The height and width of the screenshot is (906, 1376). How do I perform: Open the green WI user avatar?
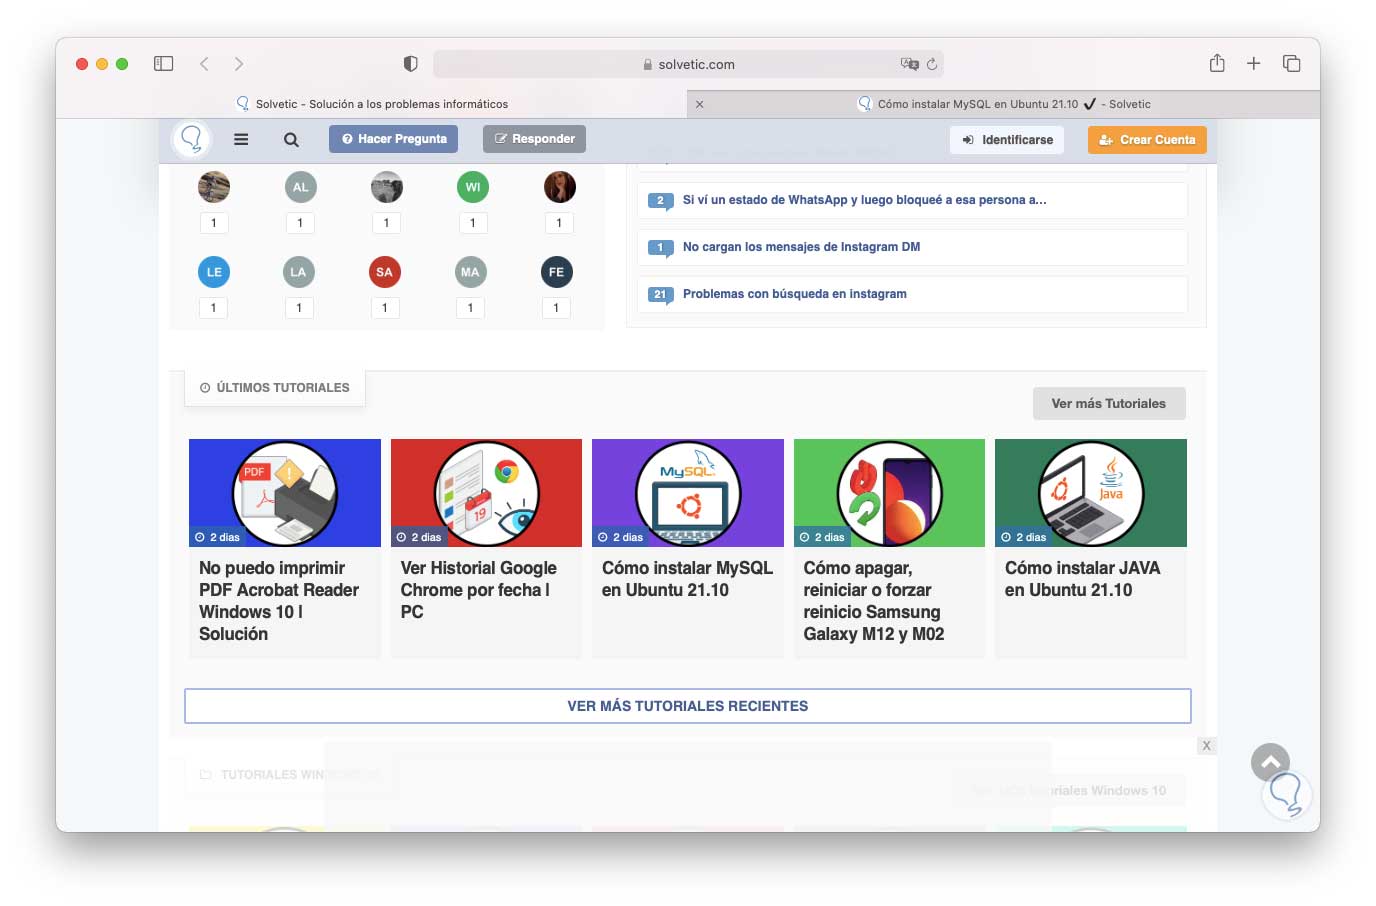click(473, 187)
